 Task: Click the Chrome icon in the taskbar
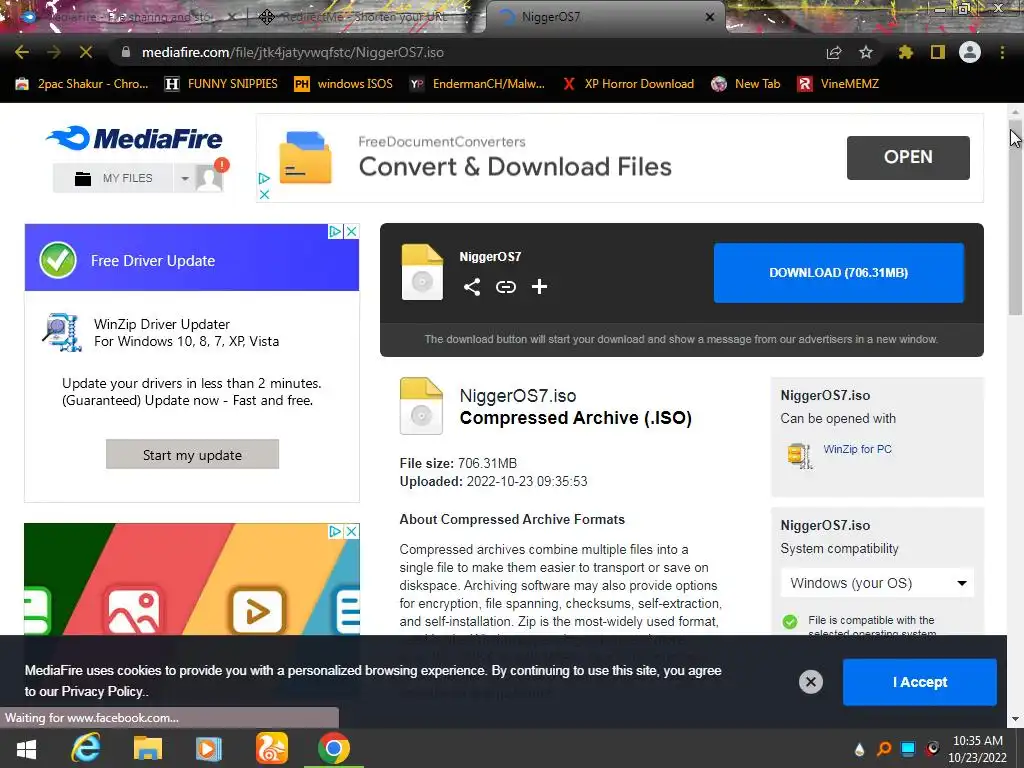pos(334,748)
